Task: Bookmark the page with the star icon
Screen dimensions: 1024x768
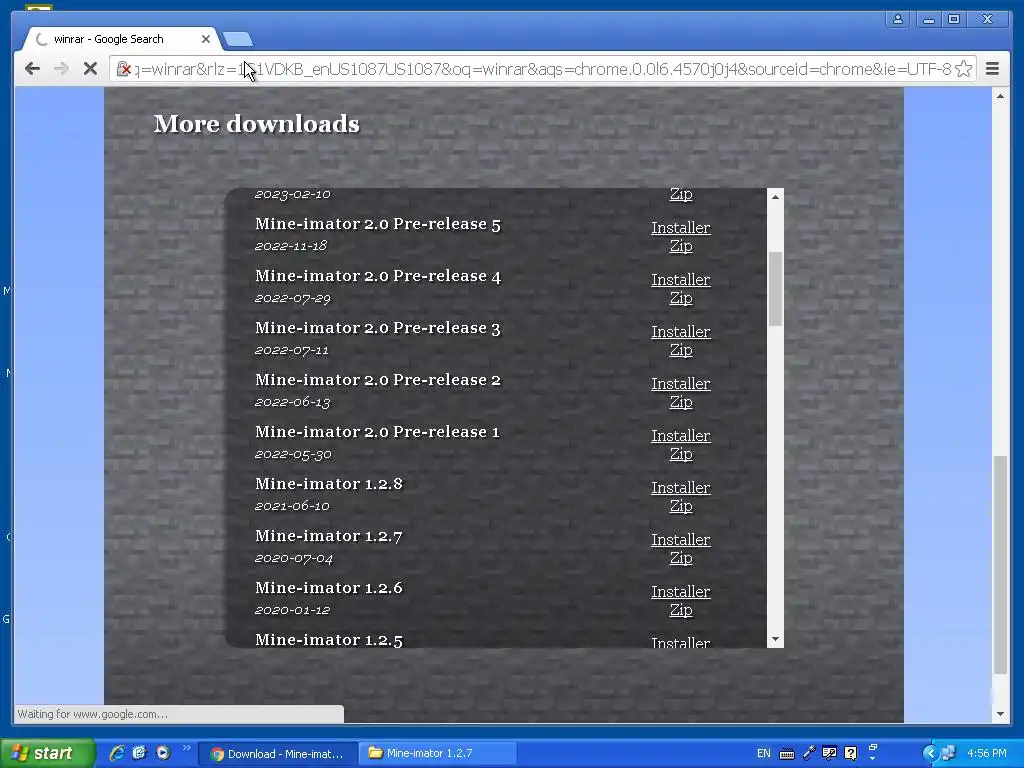Action: pos(963,69)
